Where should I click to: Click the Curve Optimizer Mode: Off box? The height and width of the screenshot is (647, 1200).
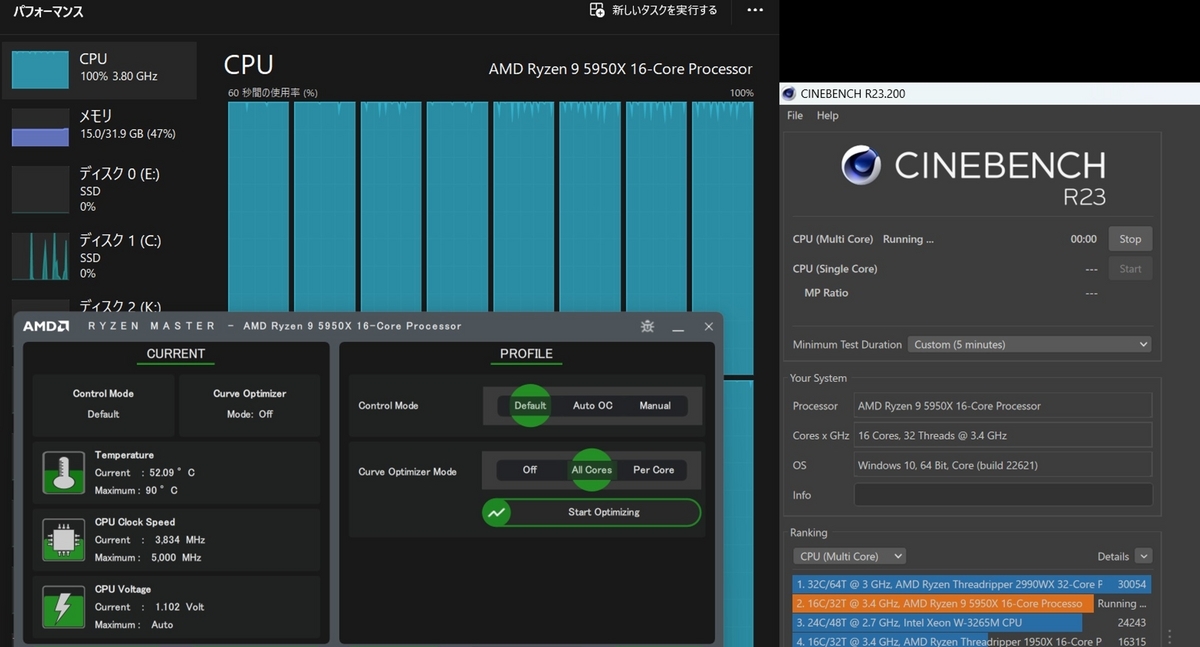click(249, 404)
